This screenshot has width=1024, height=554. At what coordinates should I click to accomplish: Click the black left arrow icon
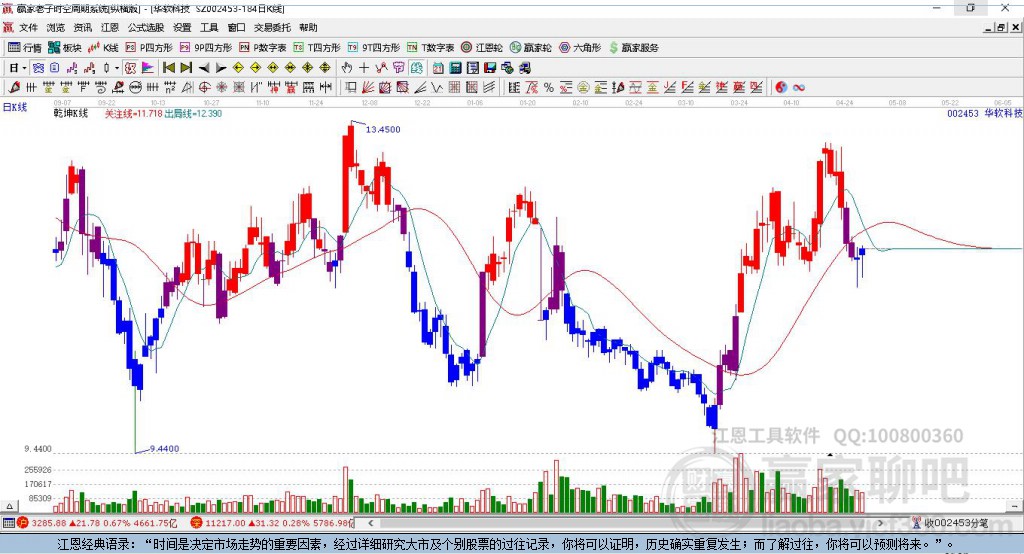(x=204, y=68)
